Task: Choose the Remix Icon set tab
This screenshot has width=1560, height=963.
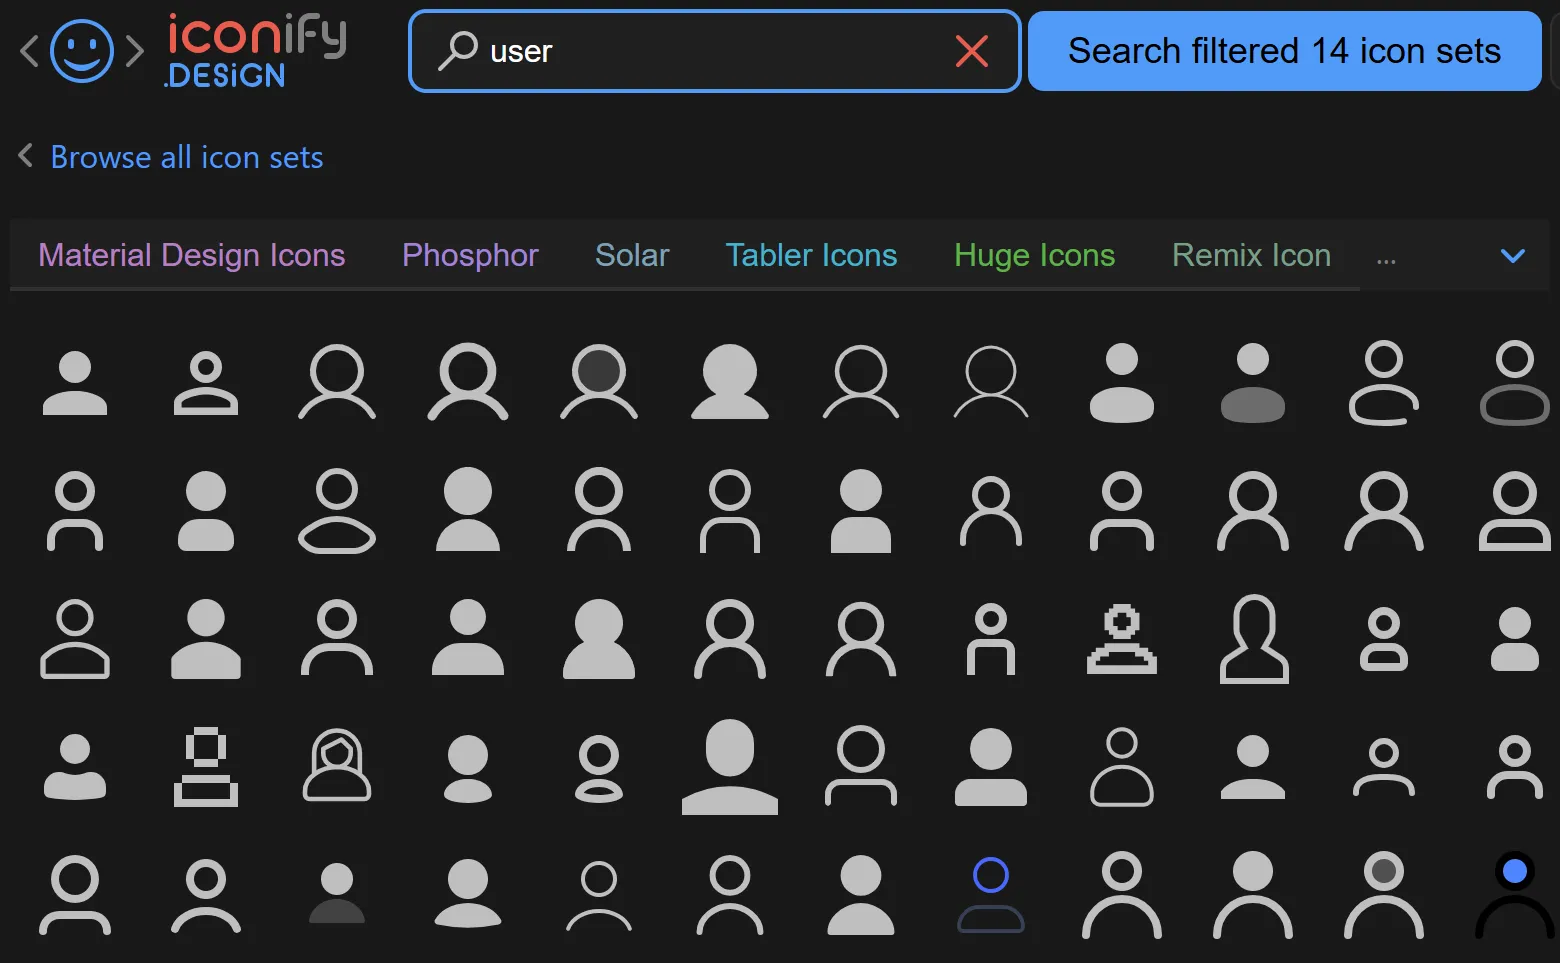Action: point(1251,256)
